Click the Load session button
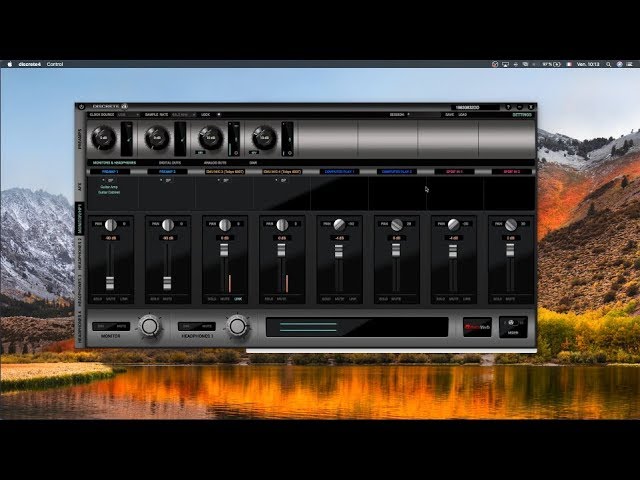Screen dimensions: 640x480 462,115
